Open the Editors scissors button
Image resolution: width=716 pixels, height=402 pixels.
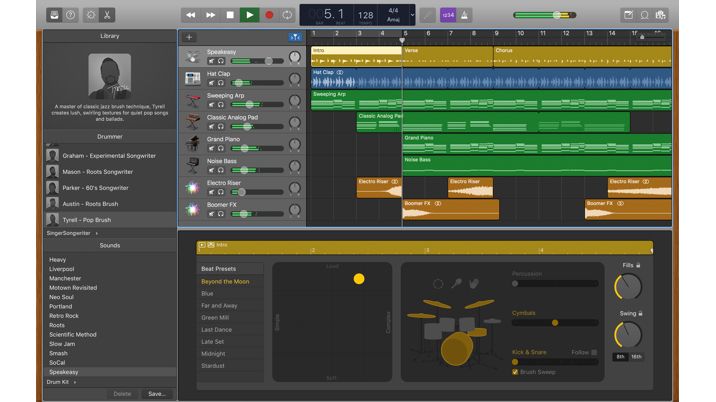tap(107, 15)
